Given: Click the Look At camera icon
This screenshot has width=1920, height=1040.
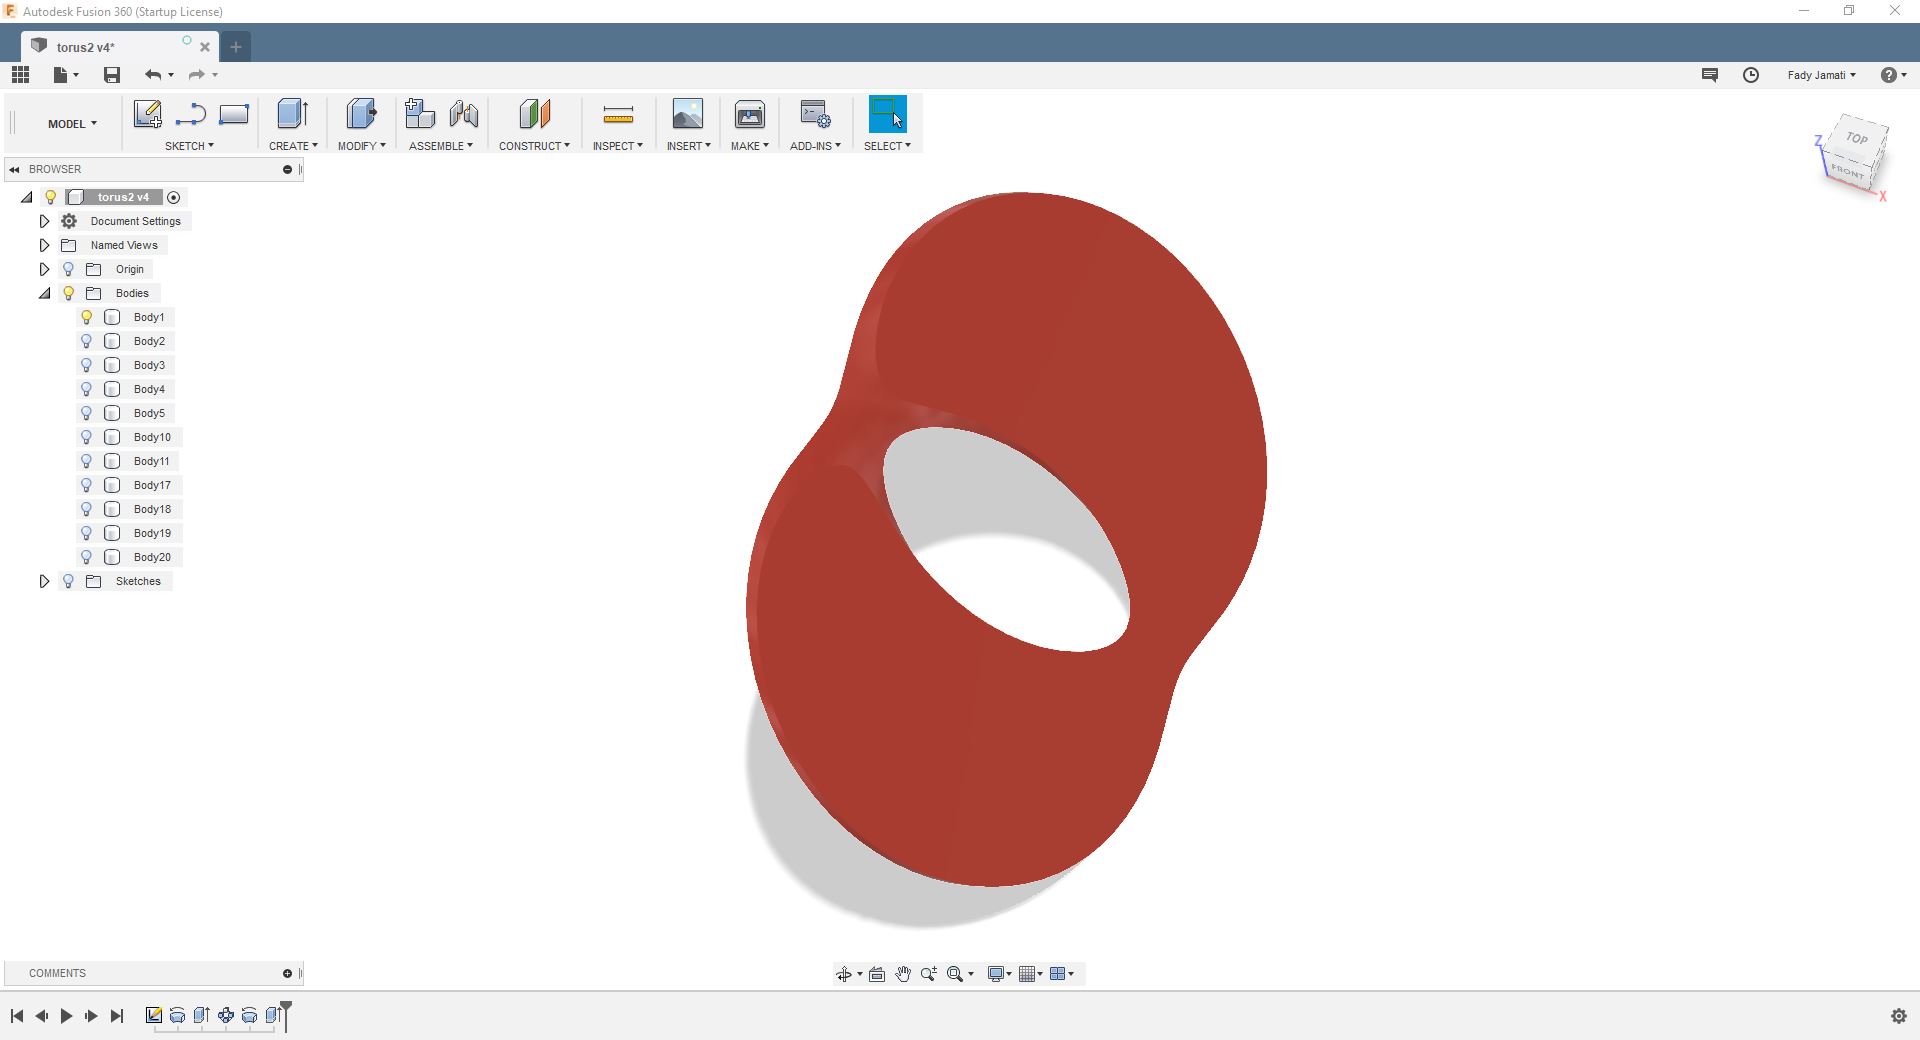Looking at the screenshot, I should tap(877, 974).
